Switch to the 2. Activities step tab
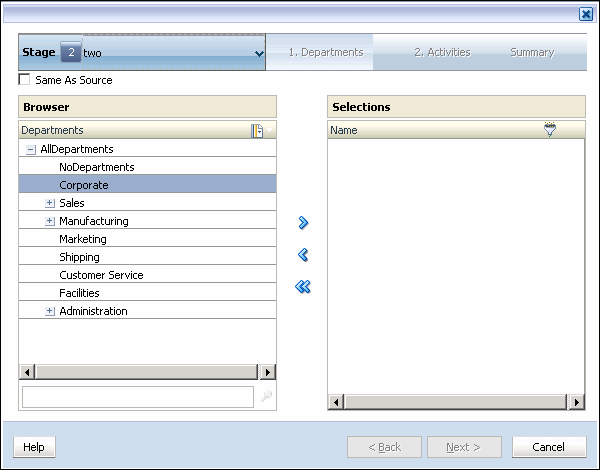The height and width of the screenshot is (470, 600). [442, 52]
